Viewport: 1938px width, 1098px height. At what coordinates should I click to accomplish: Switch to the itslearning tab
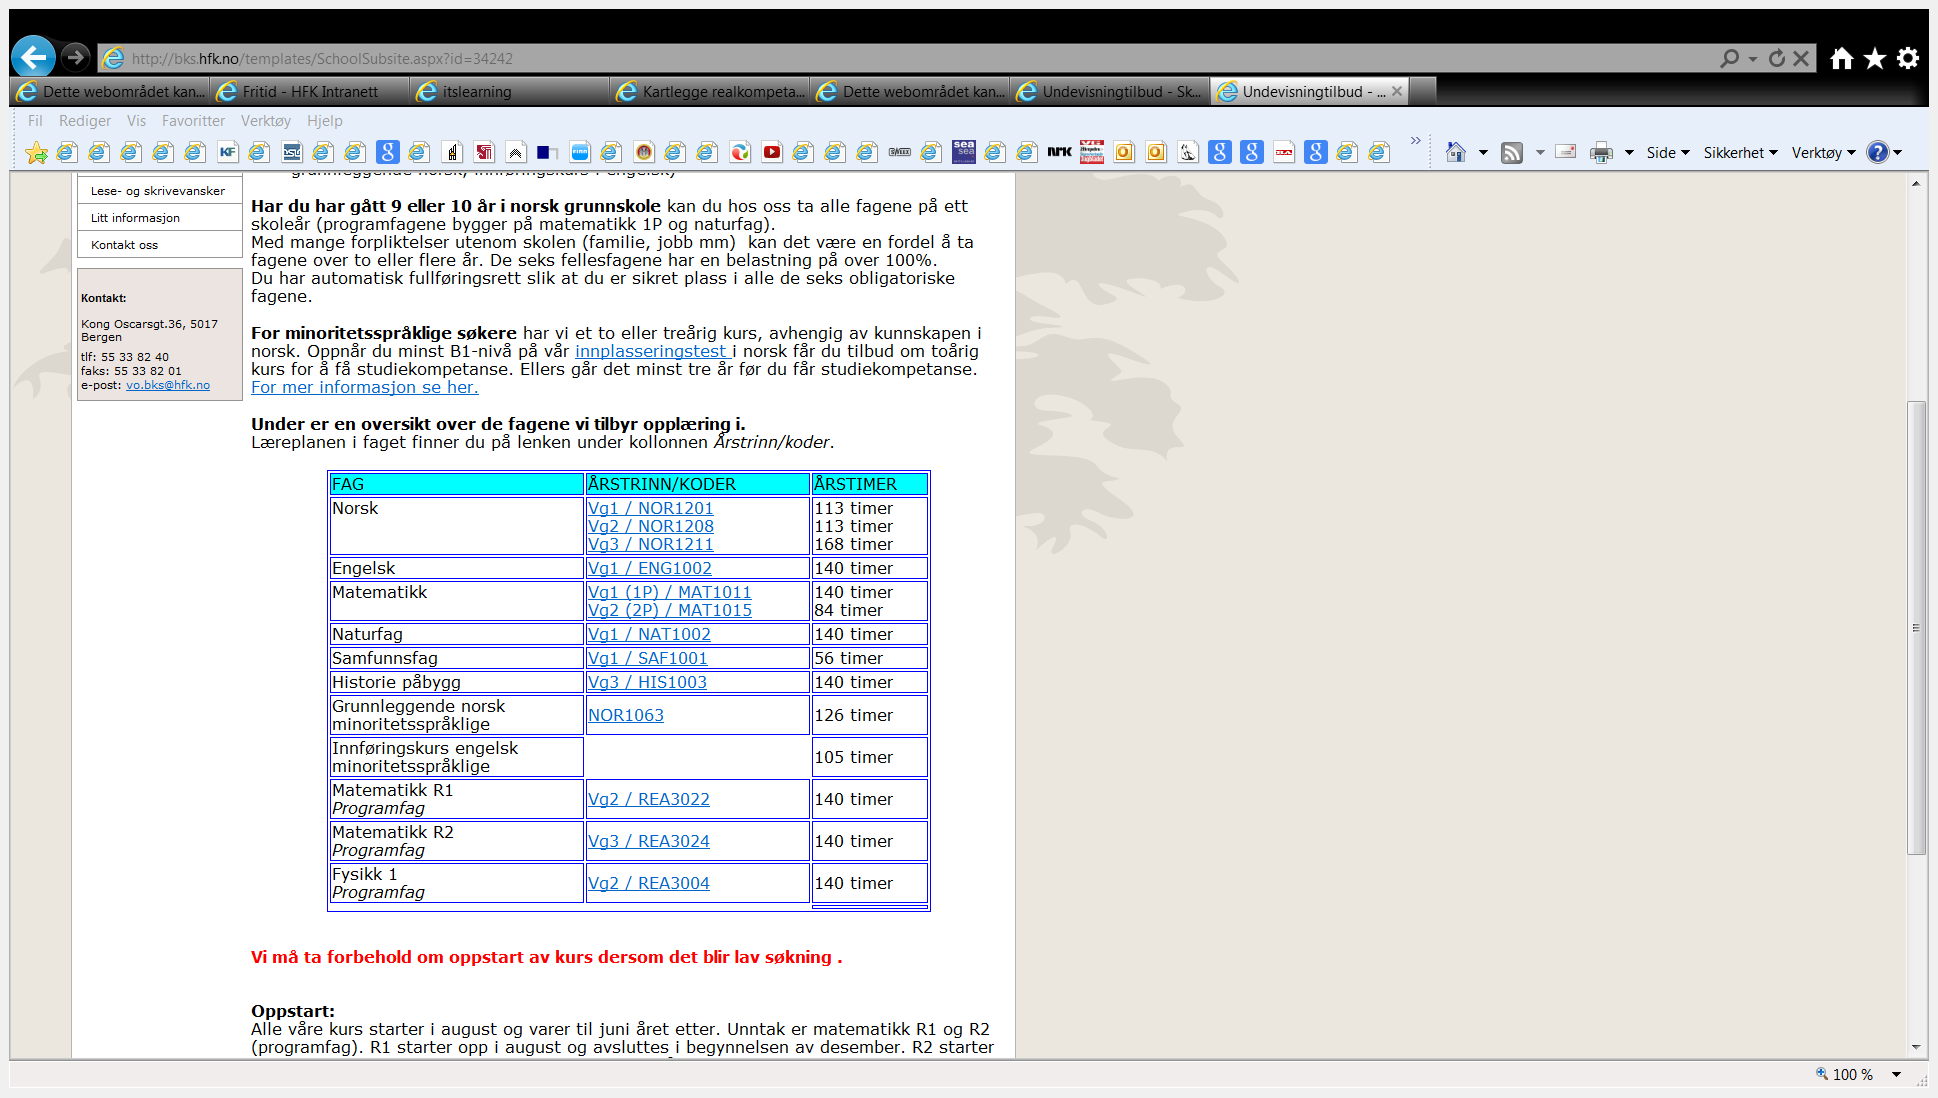click(510, 91)
